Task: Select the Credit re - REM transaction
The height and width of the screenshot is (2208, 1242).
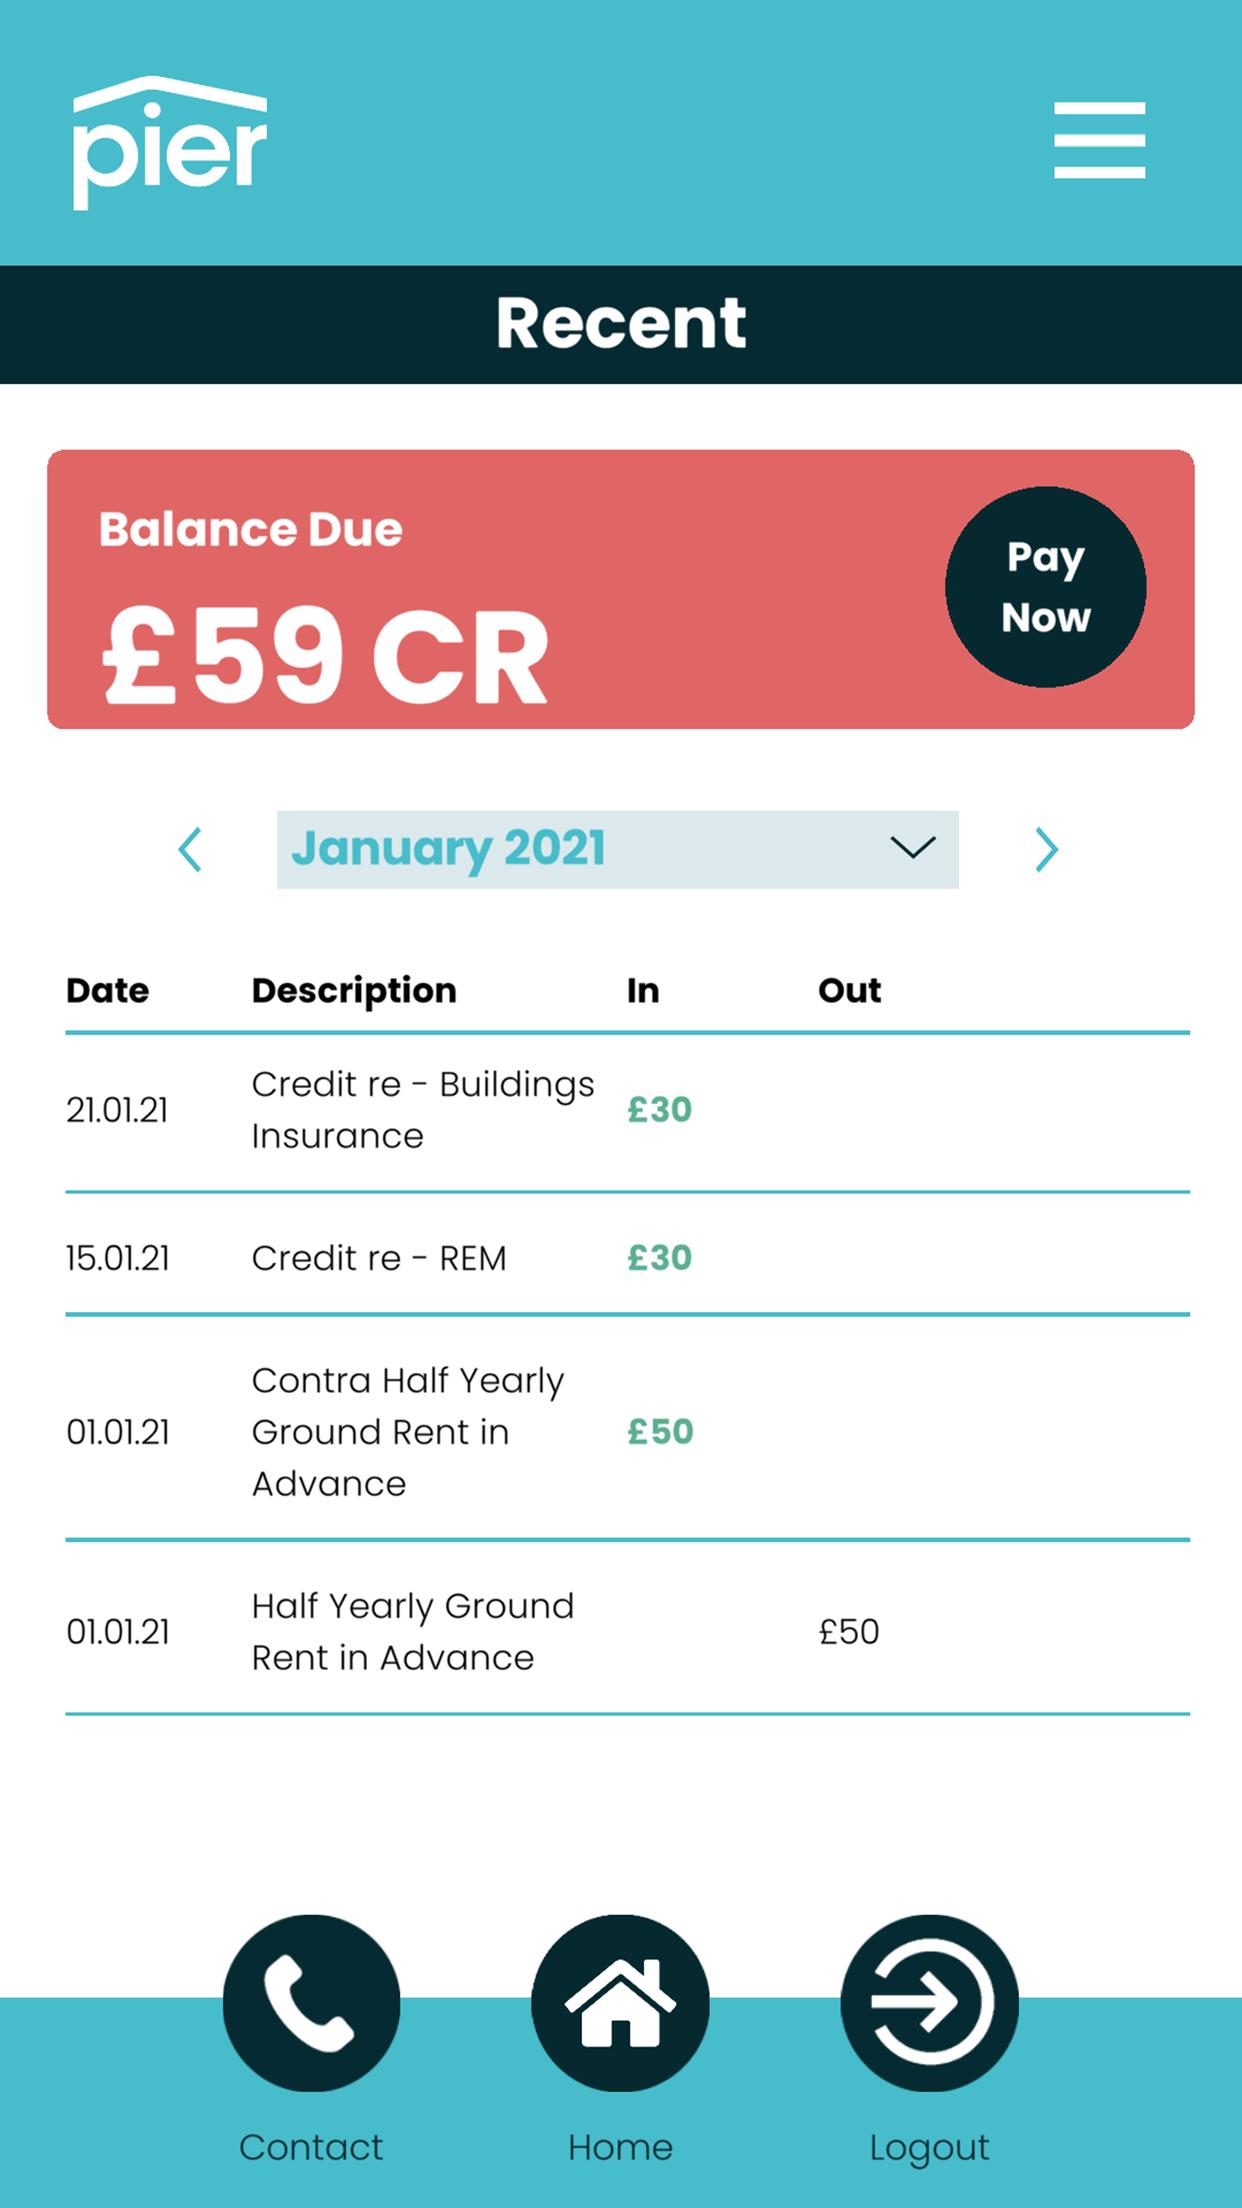Action: click(379, 1258)
